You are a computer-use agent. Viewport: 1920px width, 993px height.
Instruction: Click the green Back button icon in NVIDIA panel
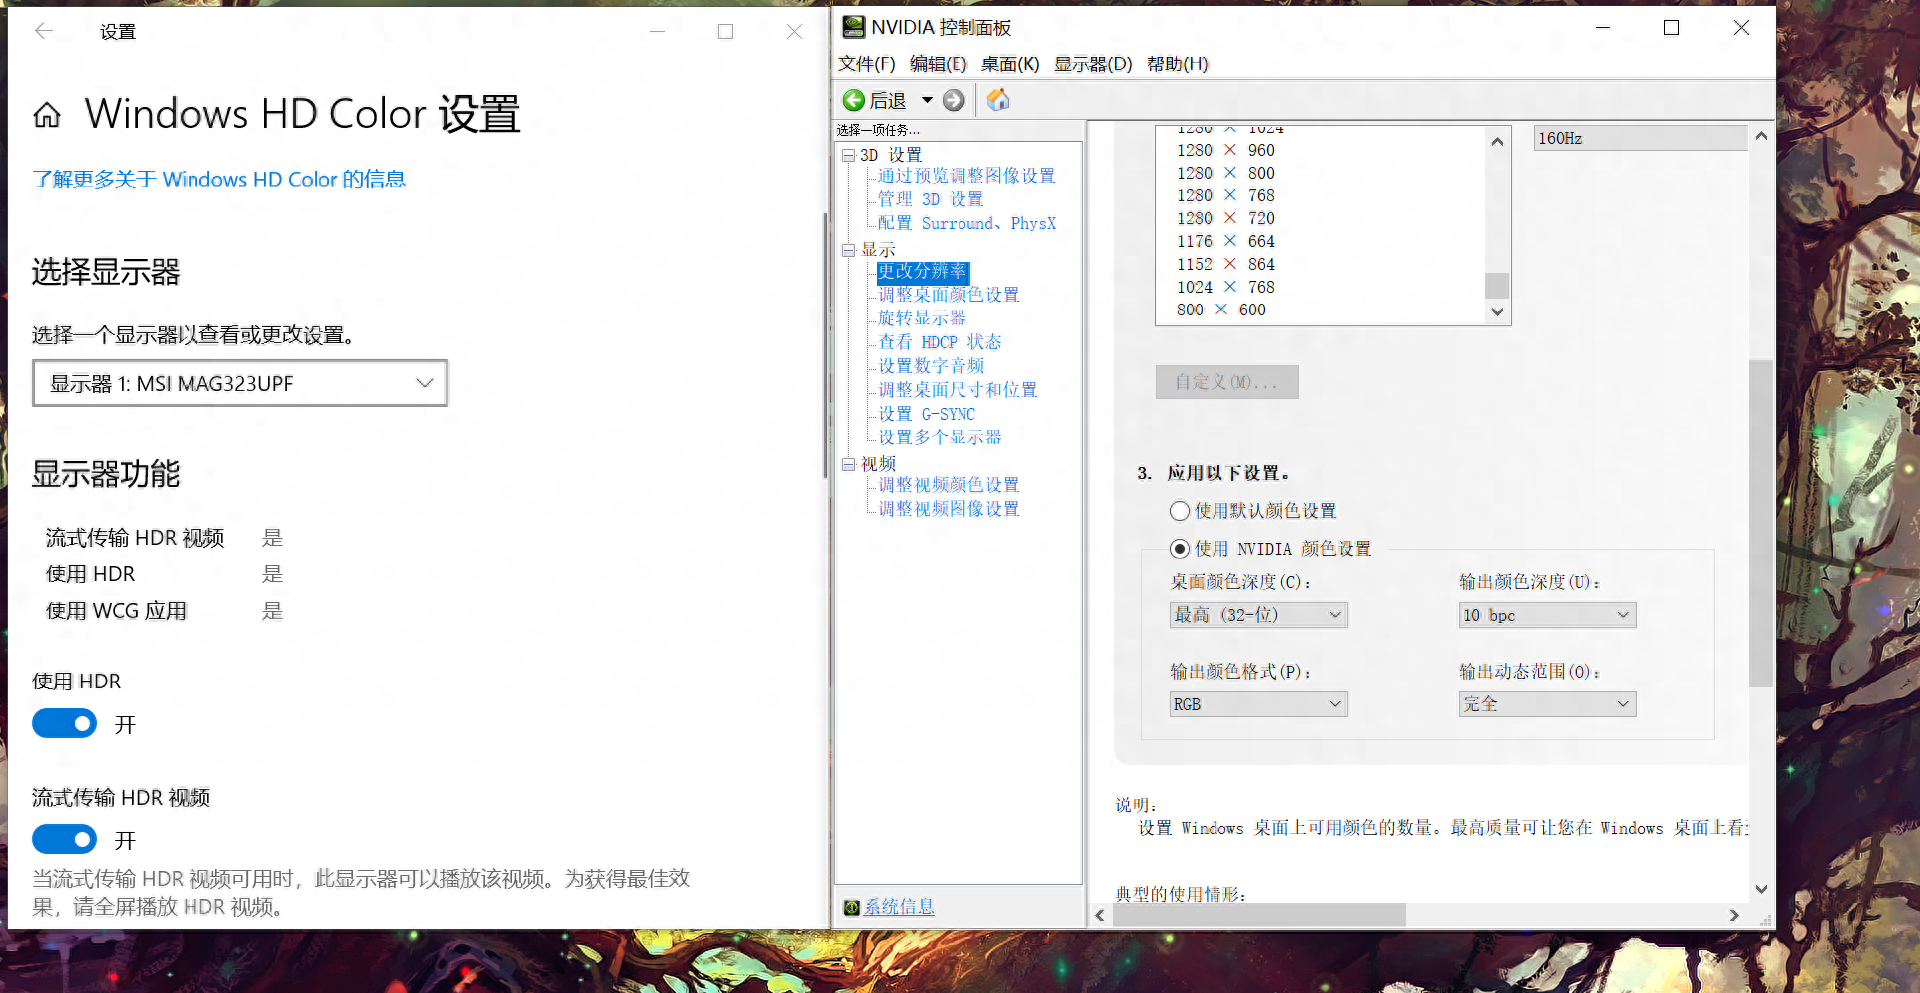click(853, 100)
